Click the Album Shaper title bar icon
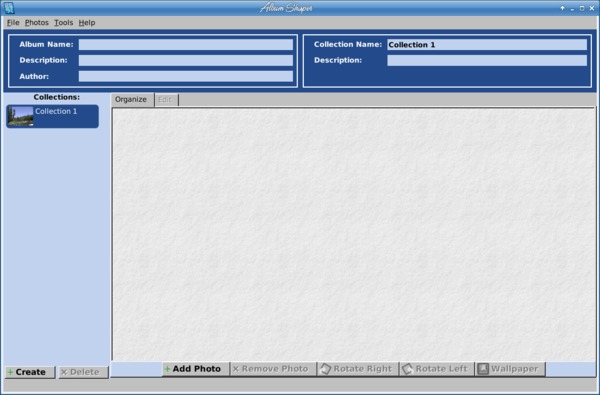The height and width of the screenshot is (395, 600). click(x=9, y=8)
